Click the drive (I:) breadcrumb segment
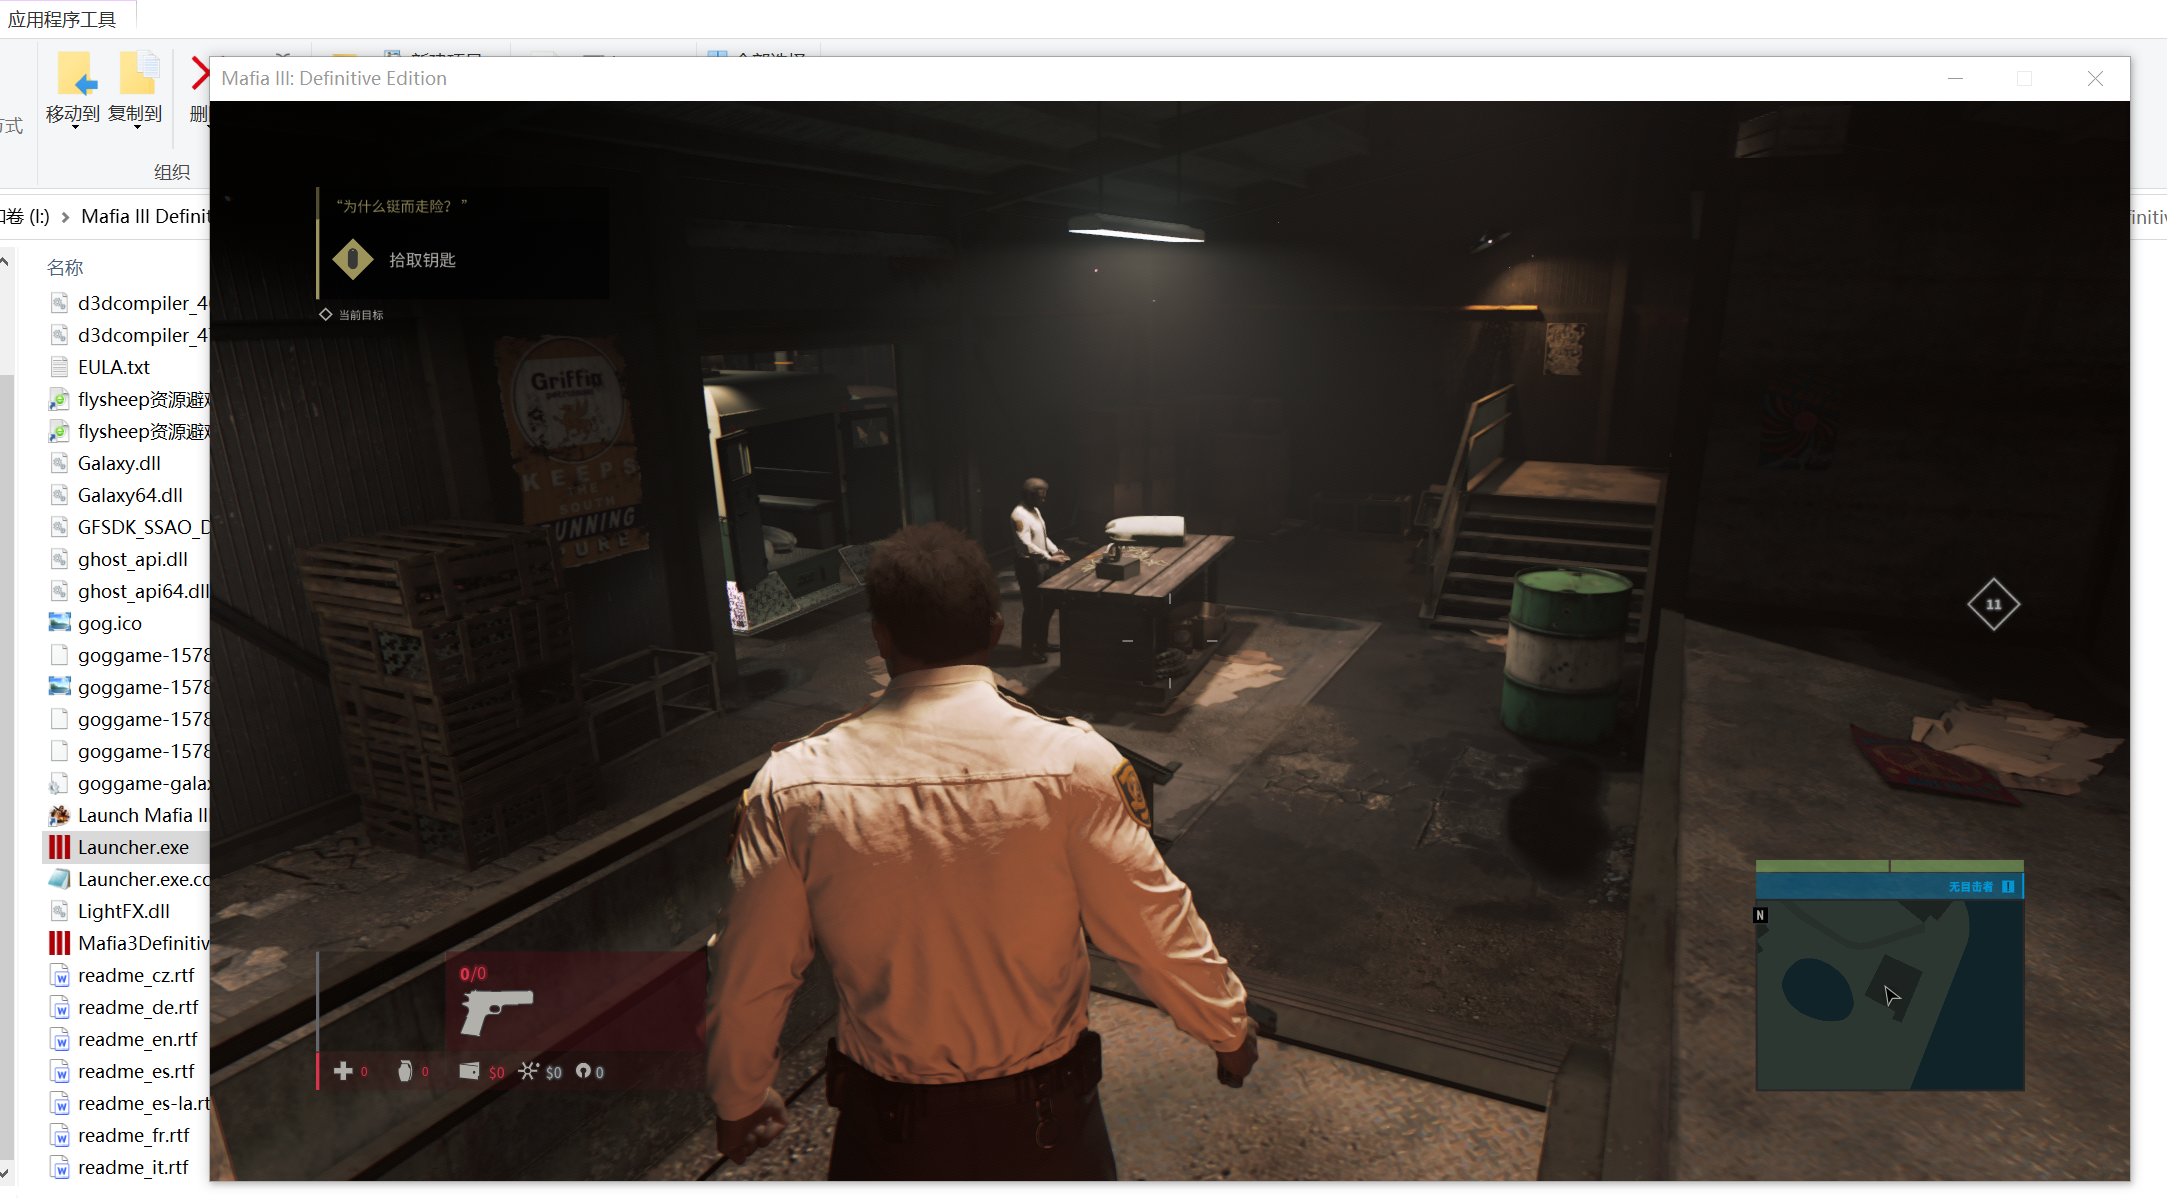 (25, 216)
